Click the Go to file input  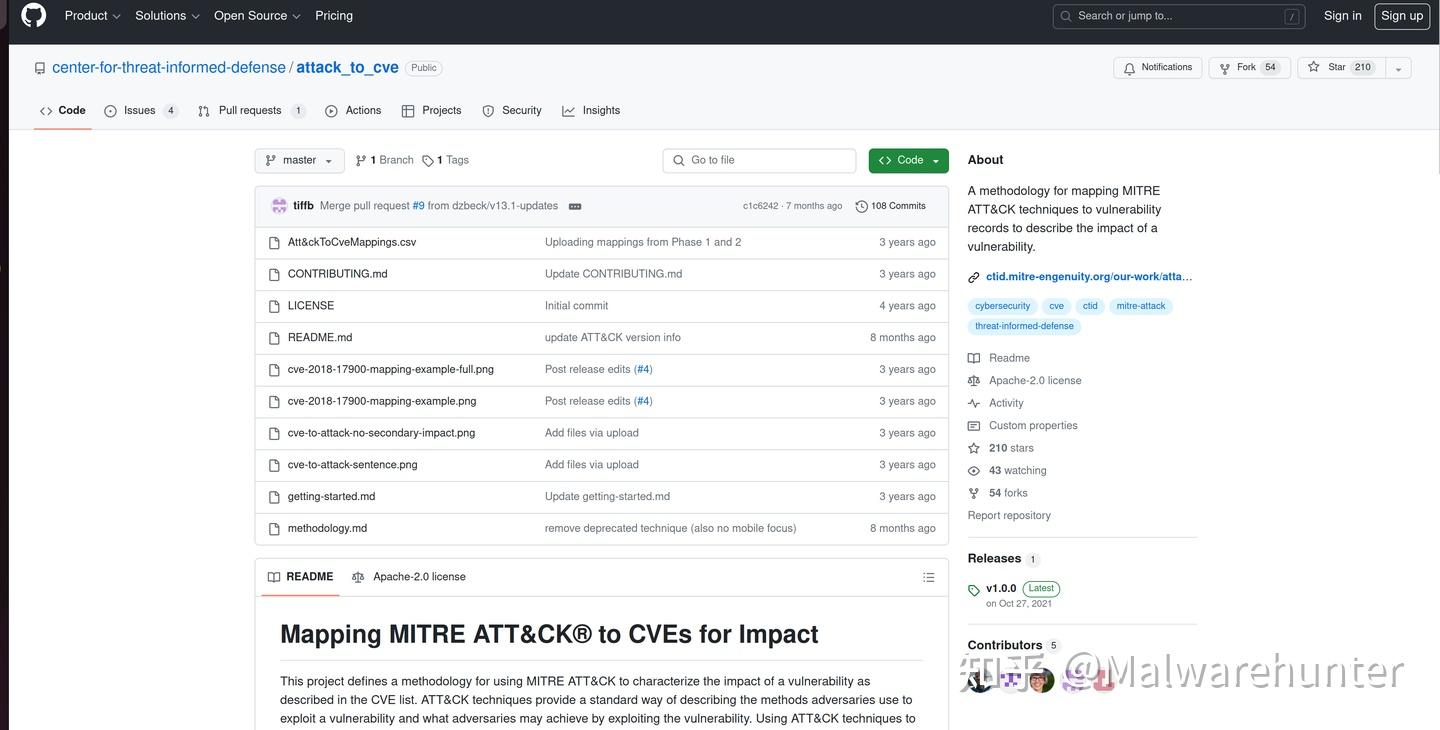coord(760,161)
